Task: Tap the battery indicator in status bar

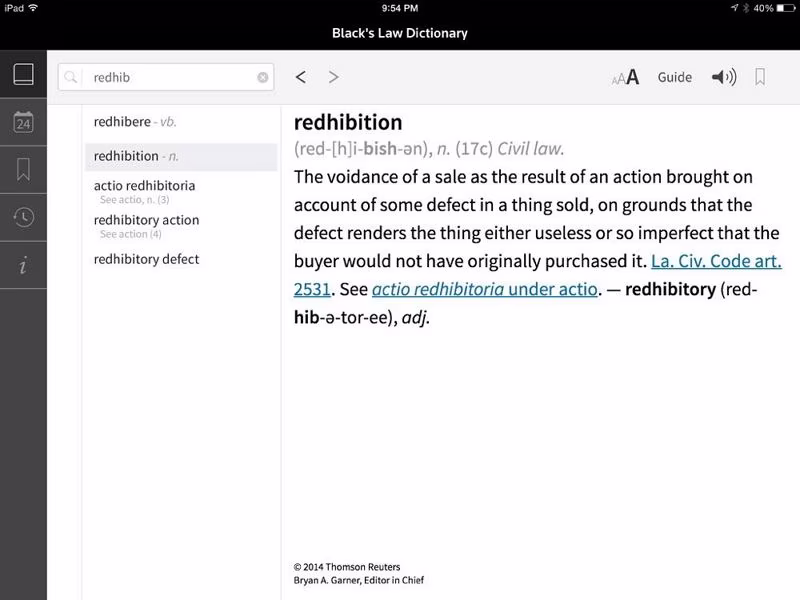Action: point(786,8)
